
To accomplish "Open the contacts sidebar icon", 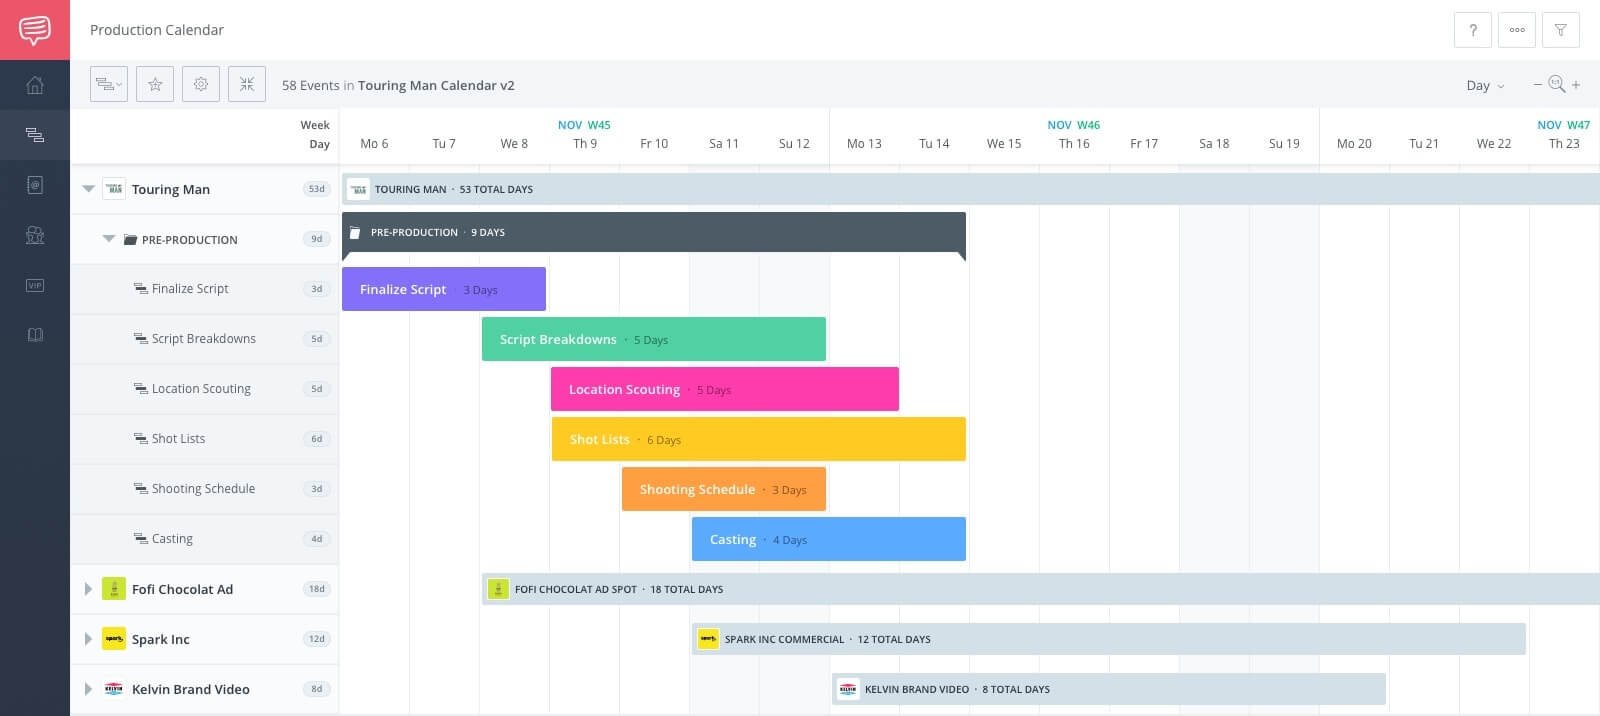I will tap(35, 185).
